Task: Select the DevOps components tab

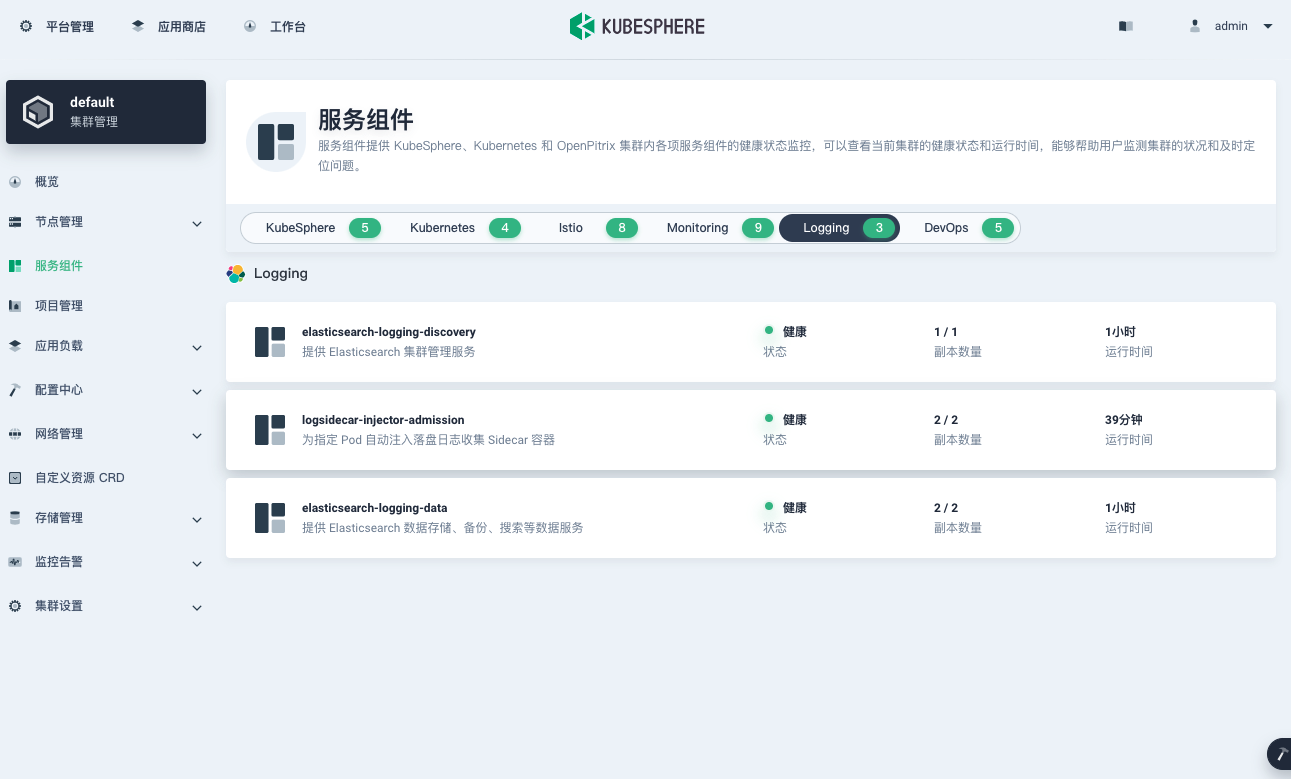Action: pyautogui.click(x=963, y=228)
